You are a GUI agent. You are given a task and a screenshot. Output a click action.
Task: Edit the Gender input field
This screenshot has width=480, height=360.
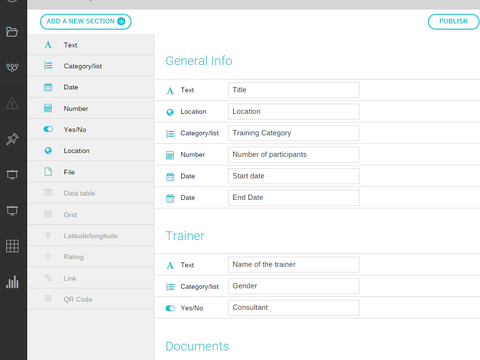[x=294, y=286]
